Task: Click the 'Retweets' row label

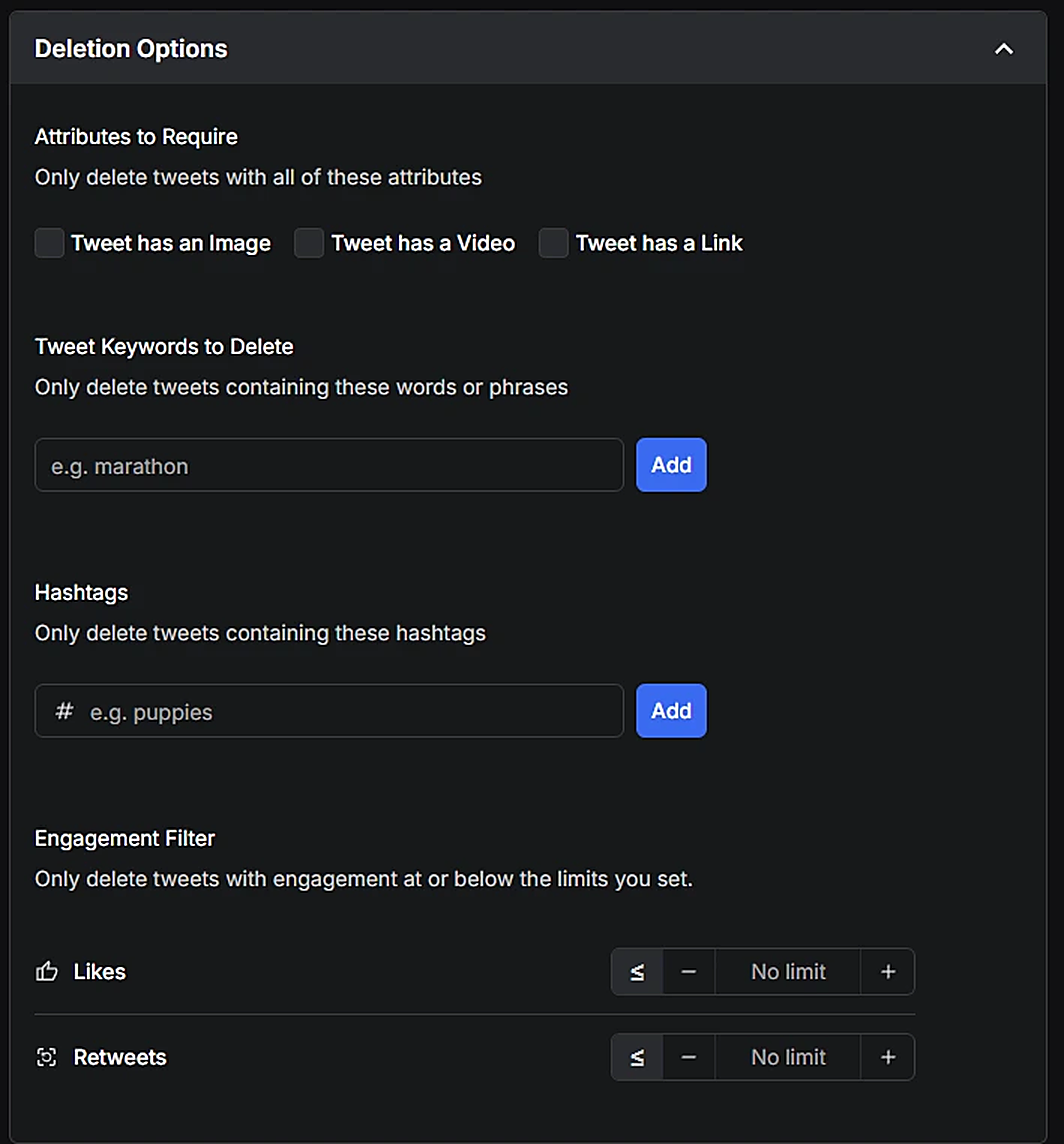Action: point(120,1057)
